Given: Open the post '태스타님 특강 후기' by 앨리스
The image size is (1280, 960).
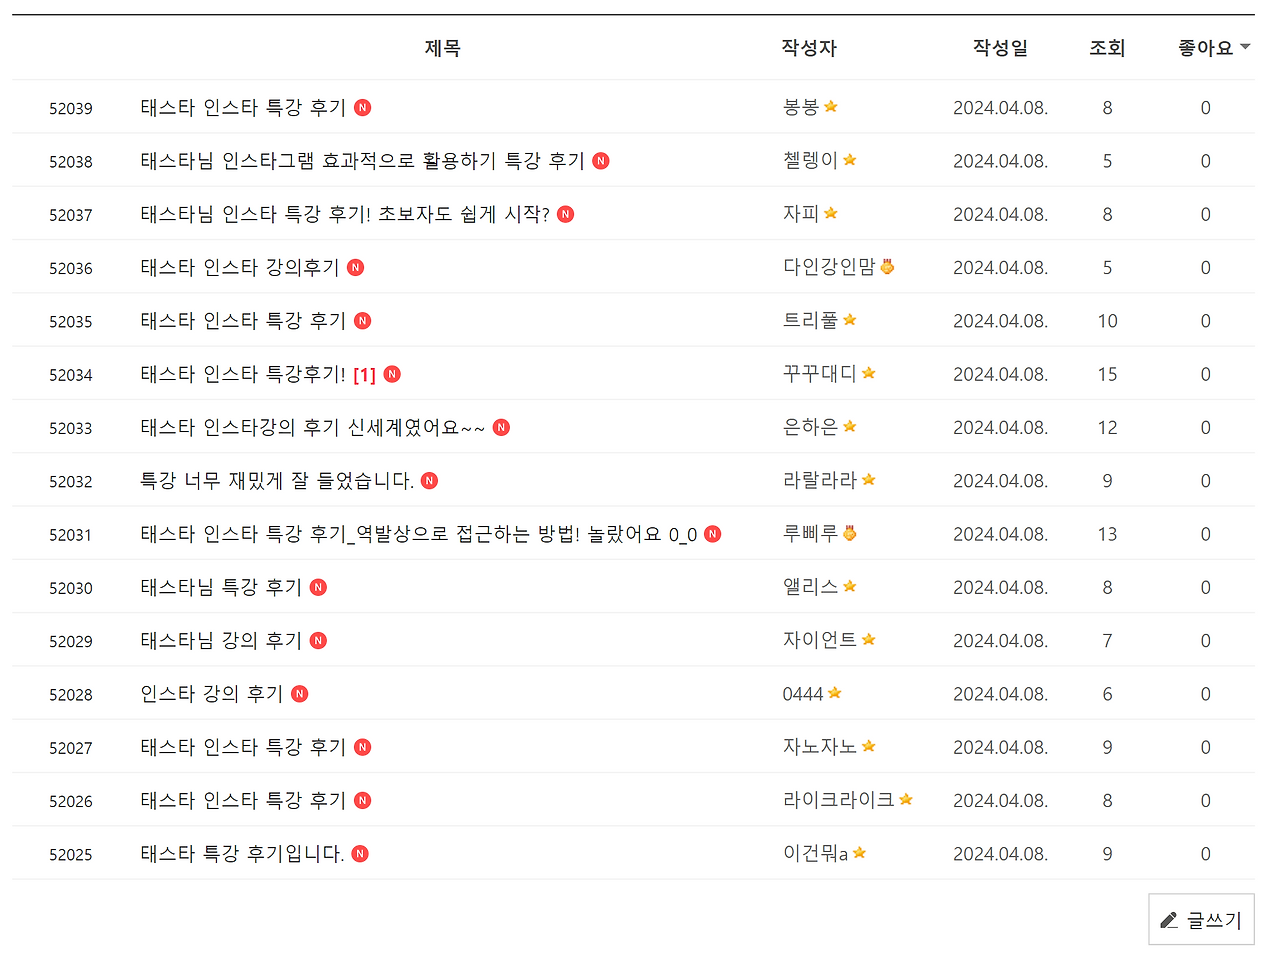Looking at the screenshot, I should click(221, 587).
